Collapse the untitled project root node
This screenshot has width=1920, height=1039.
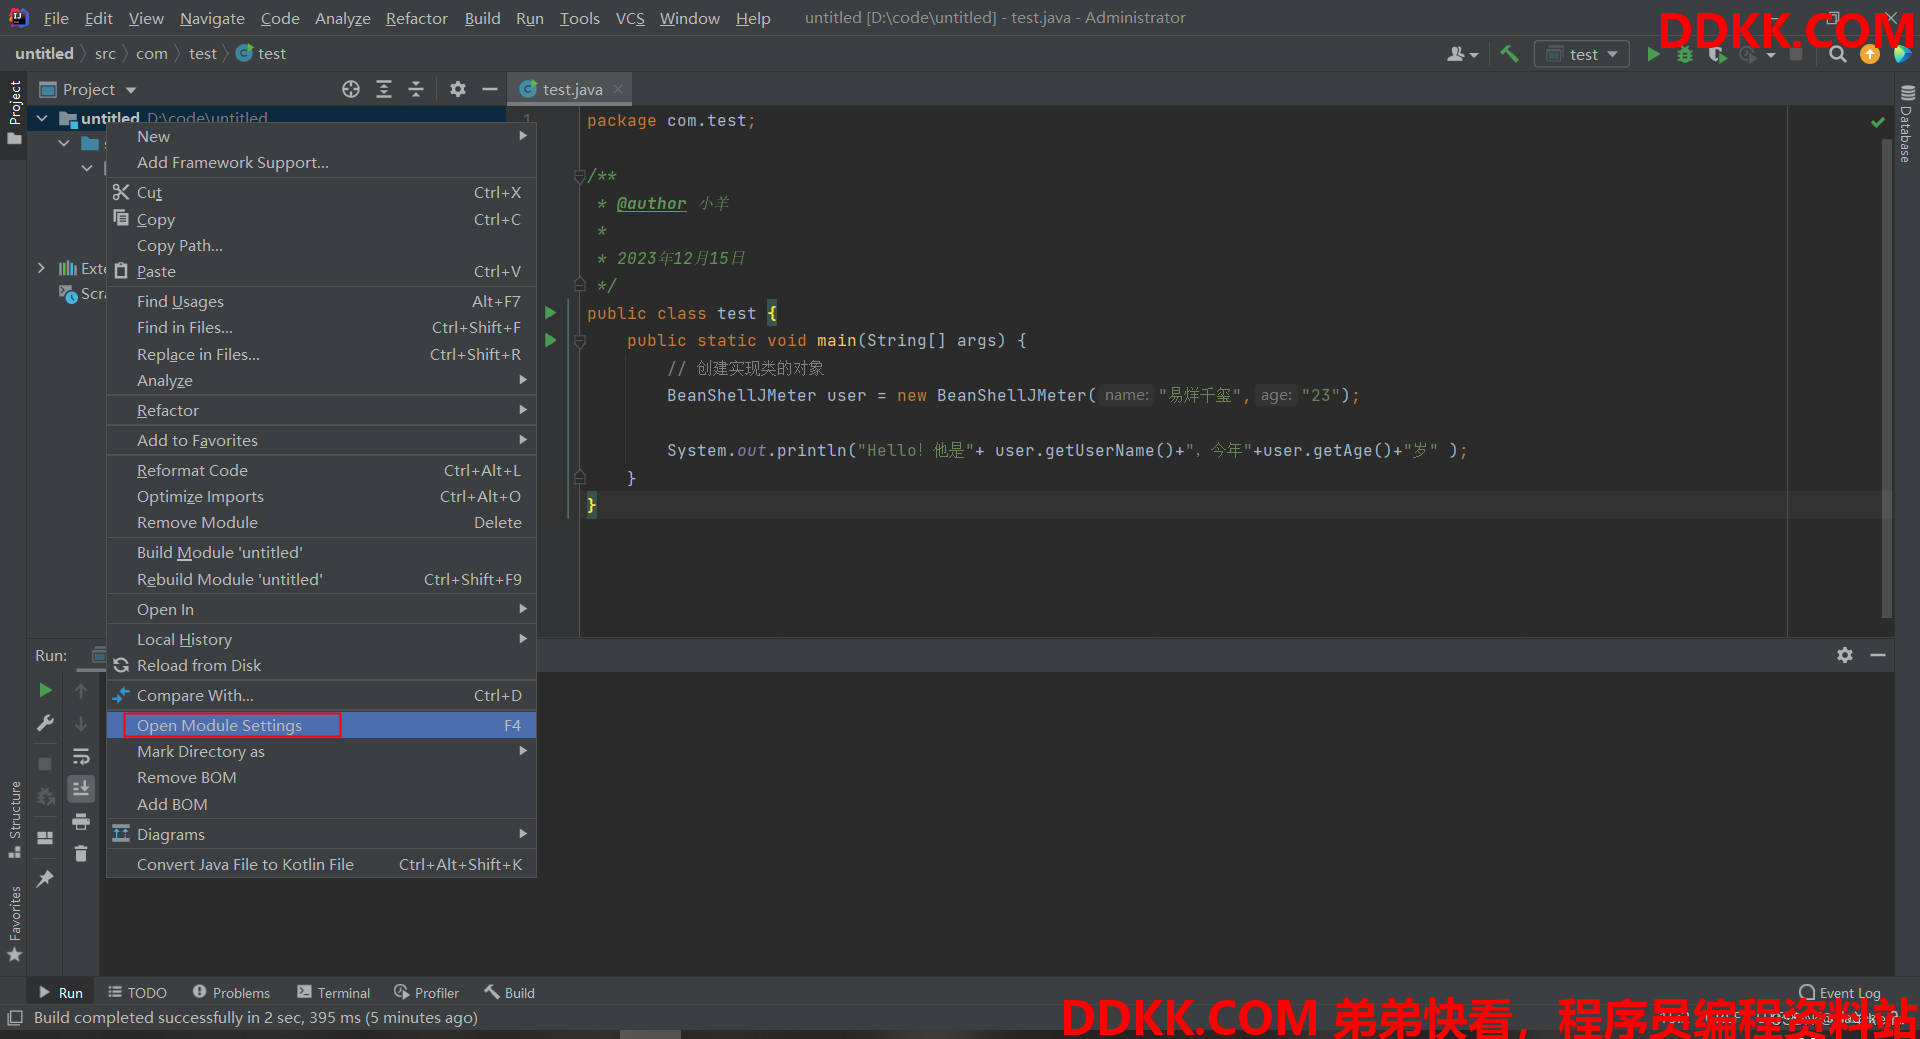tap(42, 118)
